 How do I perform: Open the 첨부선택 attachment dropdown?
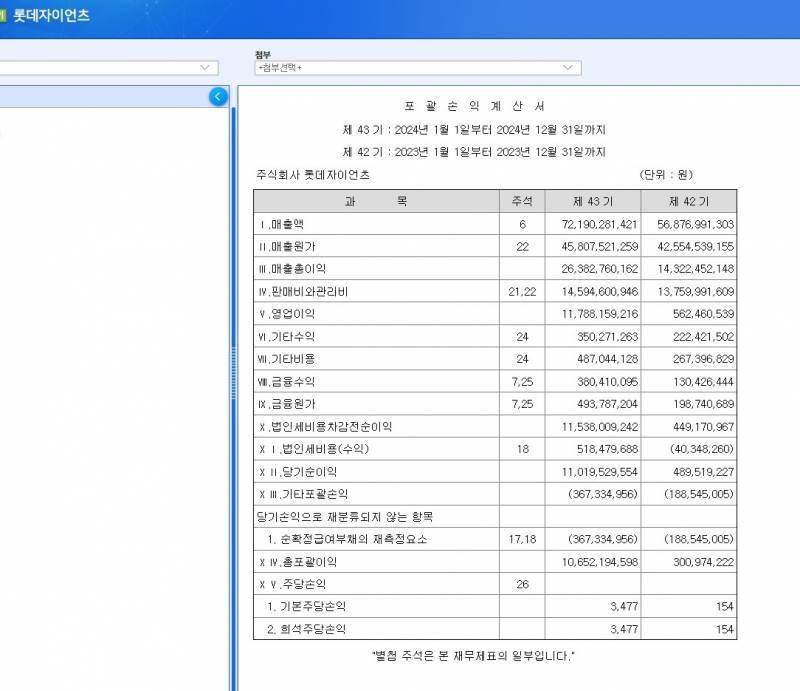[x=418, y=68]
